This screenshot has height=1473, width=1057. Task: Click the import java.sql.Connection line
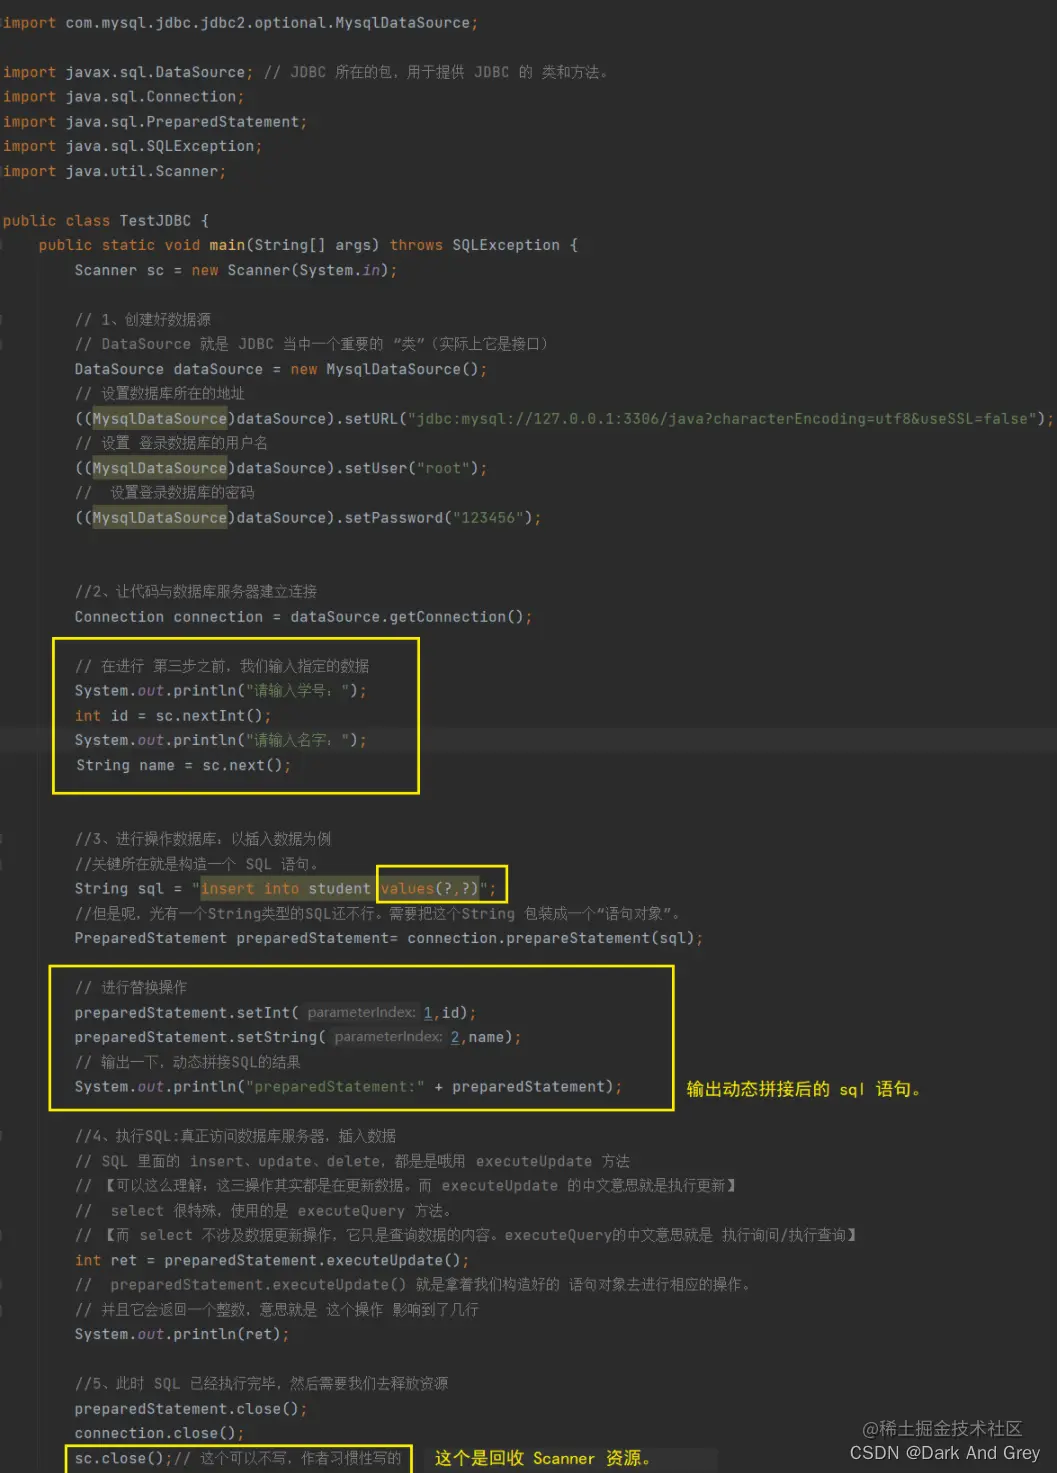pyautogui.click(x=123, y=97)
